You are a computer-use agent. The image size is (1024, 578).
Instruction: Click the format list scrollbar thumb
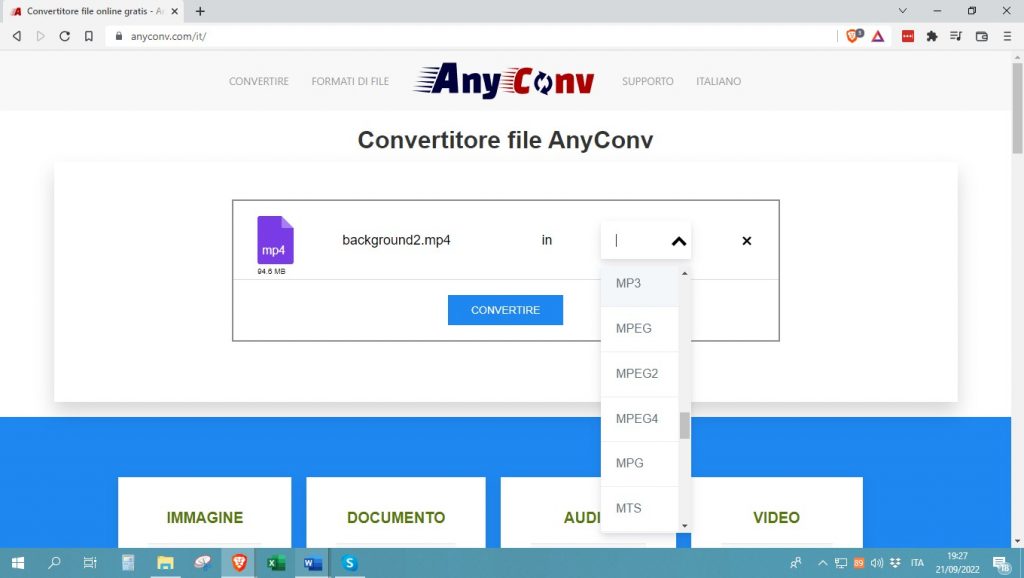(x=685, y=426)
